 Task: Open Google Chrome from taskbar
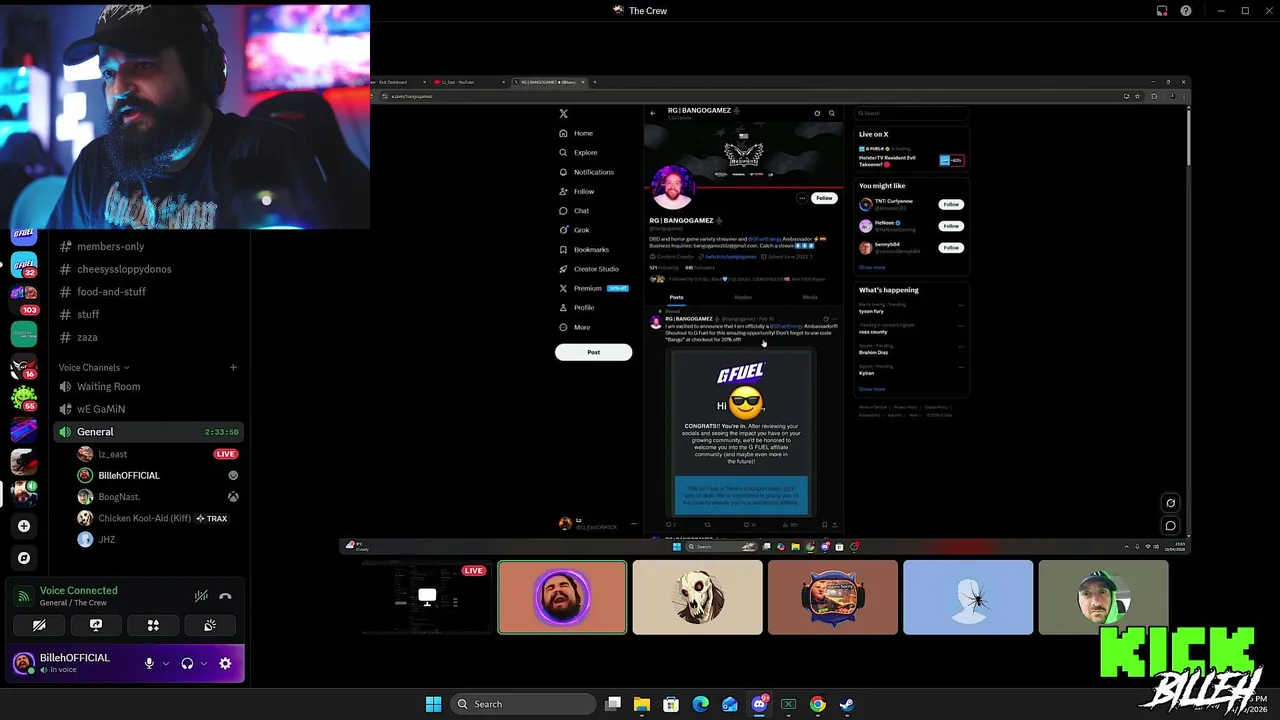[x=818, y=704]
